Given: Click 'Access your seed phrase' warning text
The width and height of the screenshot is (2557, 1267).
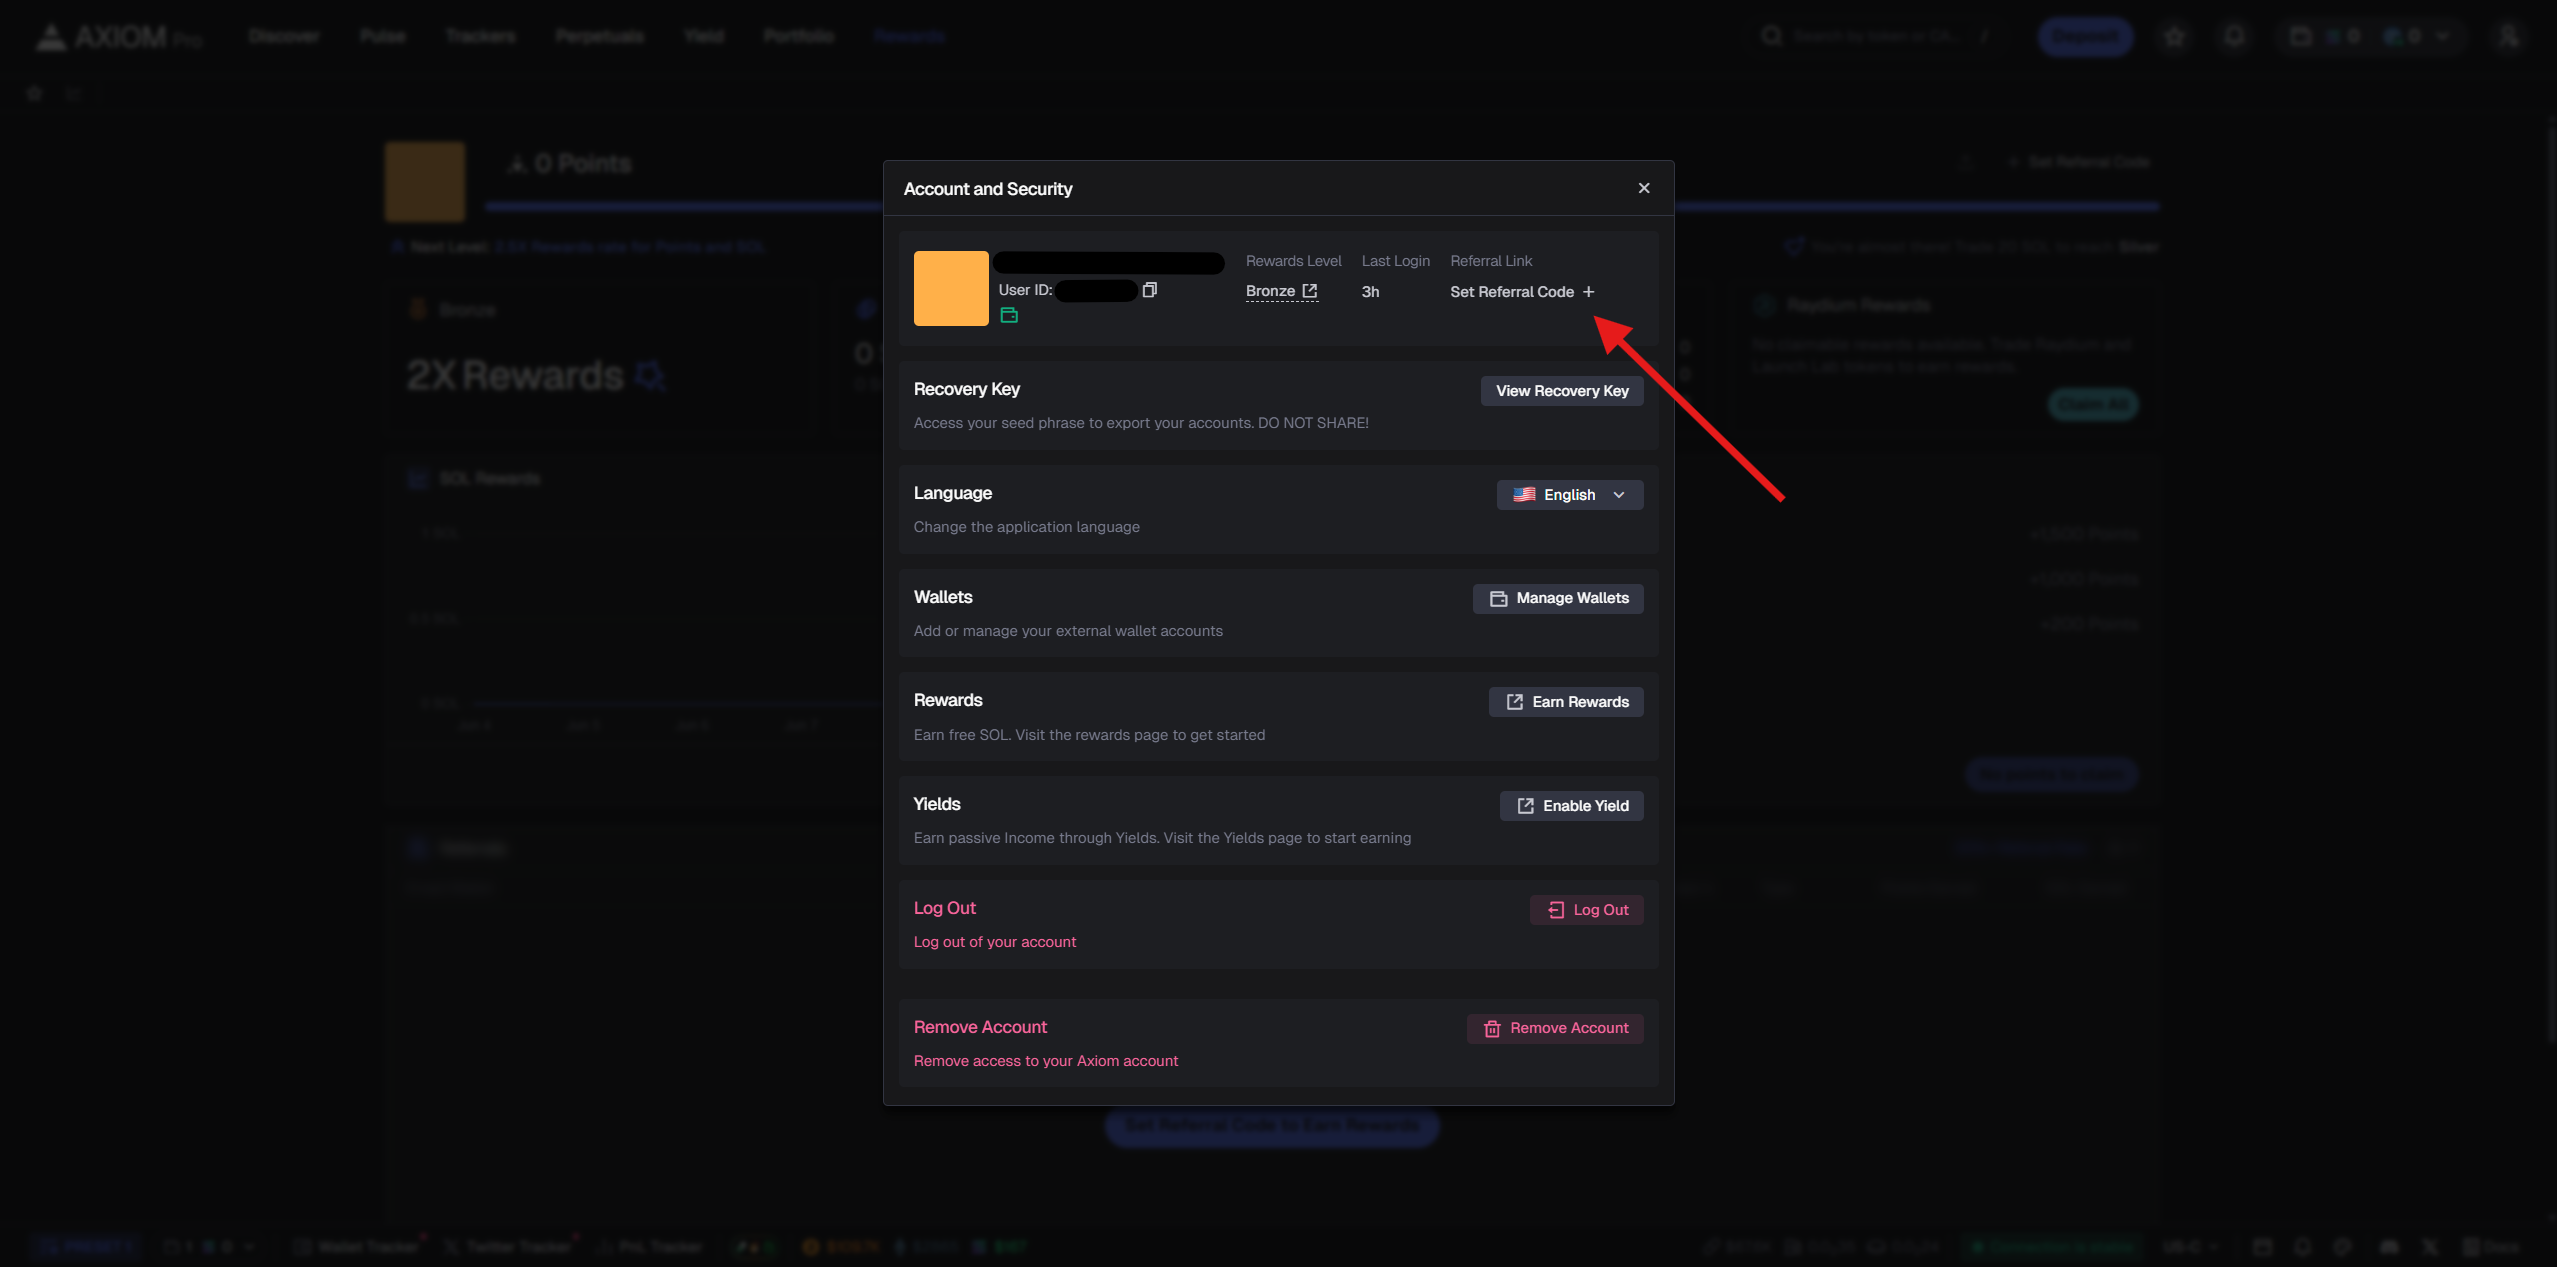Looking at the screenshot, I should (1140, 423).
